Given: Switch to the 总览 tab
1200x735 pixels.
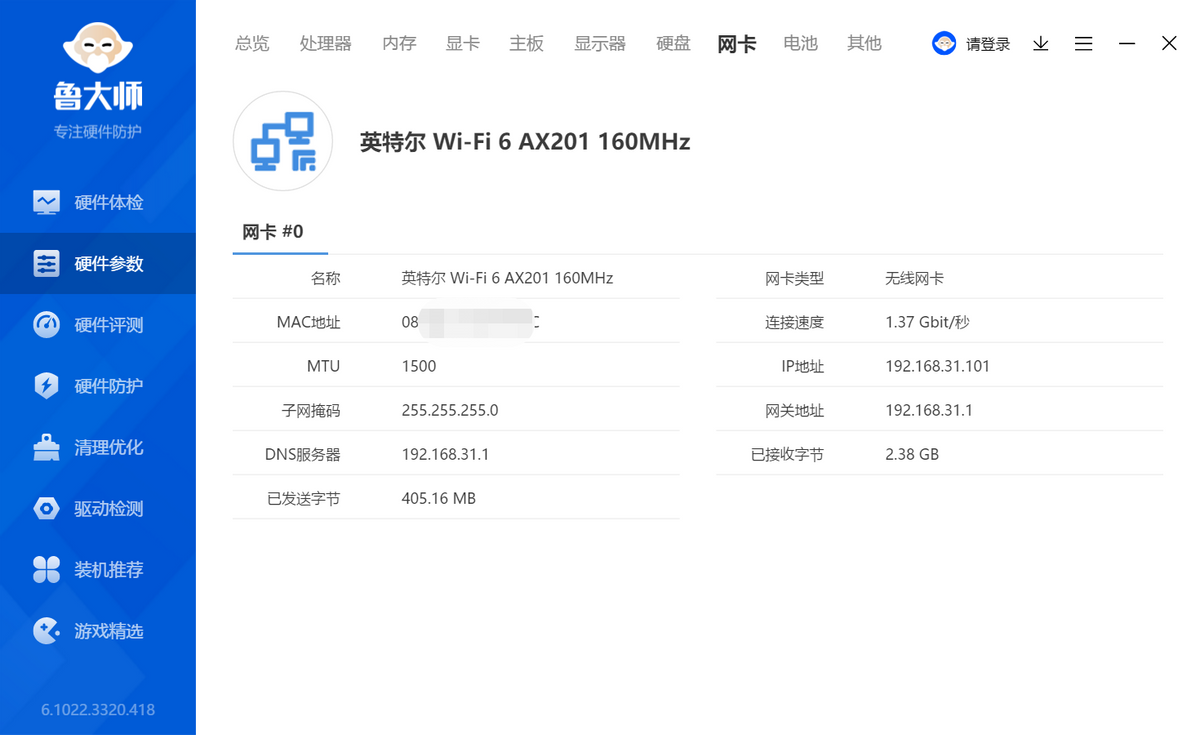Looking at the screenshot, I should (252, 43).
